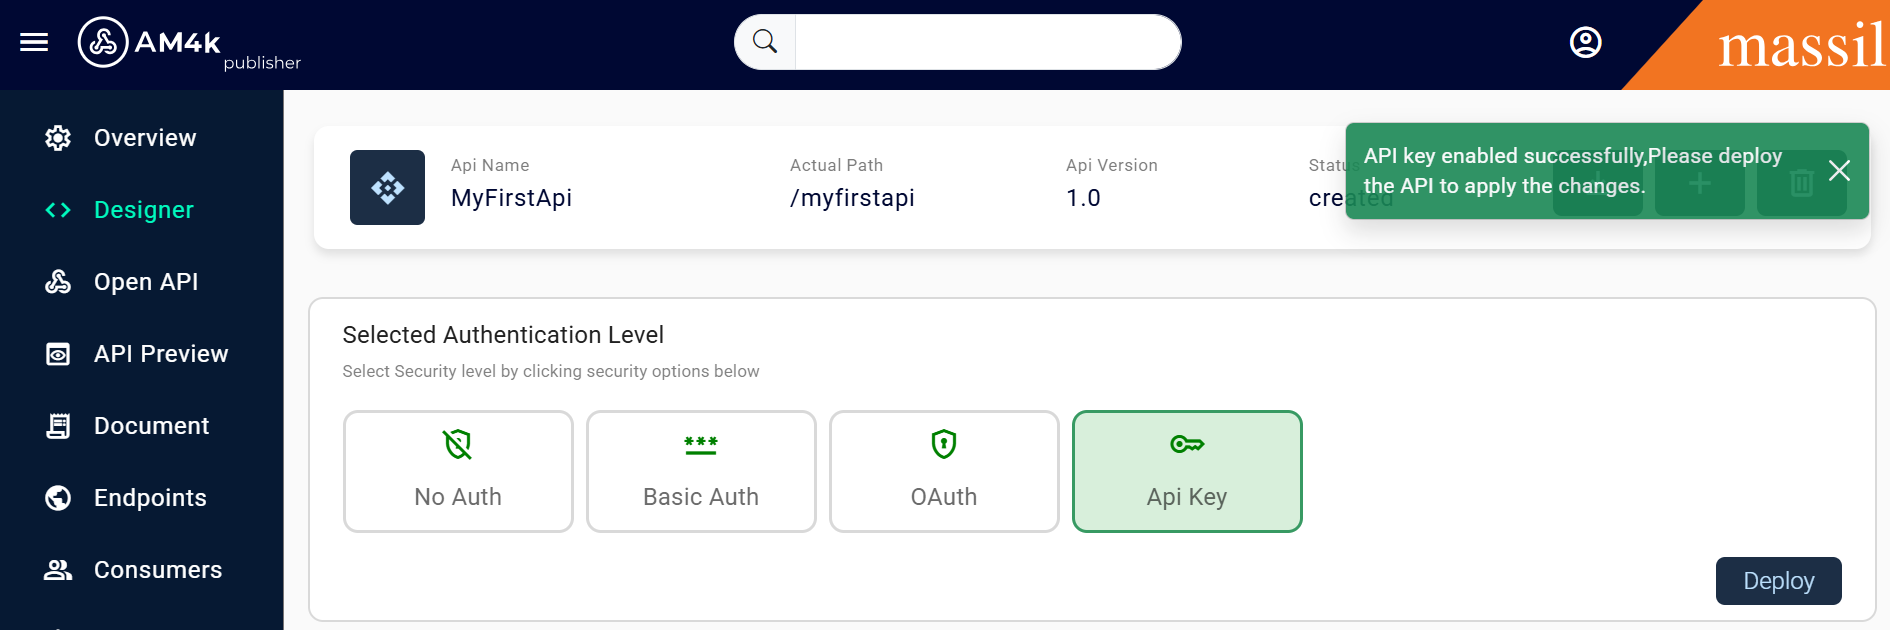Click inside the top search field
The height and width of the screenshot is (630, 1890).
986,42
